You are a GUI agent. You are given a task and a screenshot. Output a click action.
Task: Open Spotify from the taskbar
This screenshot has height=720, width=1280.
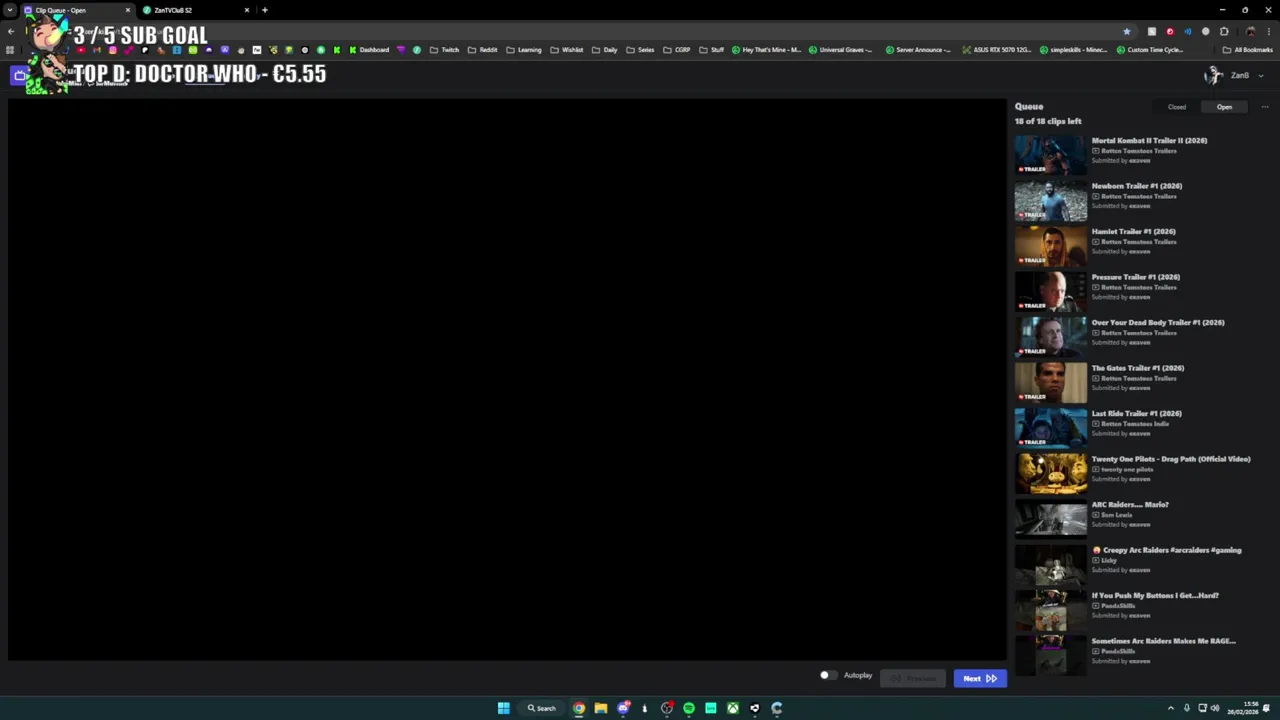pyautogui.click(x=689, y=708)
